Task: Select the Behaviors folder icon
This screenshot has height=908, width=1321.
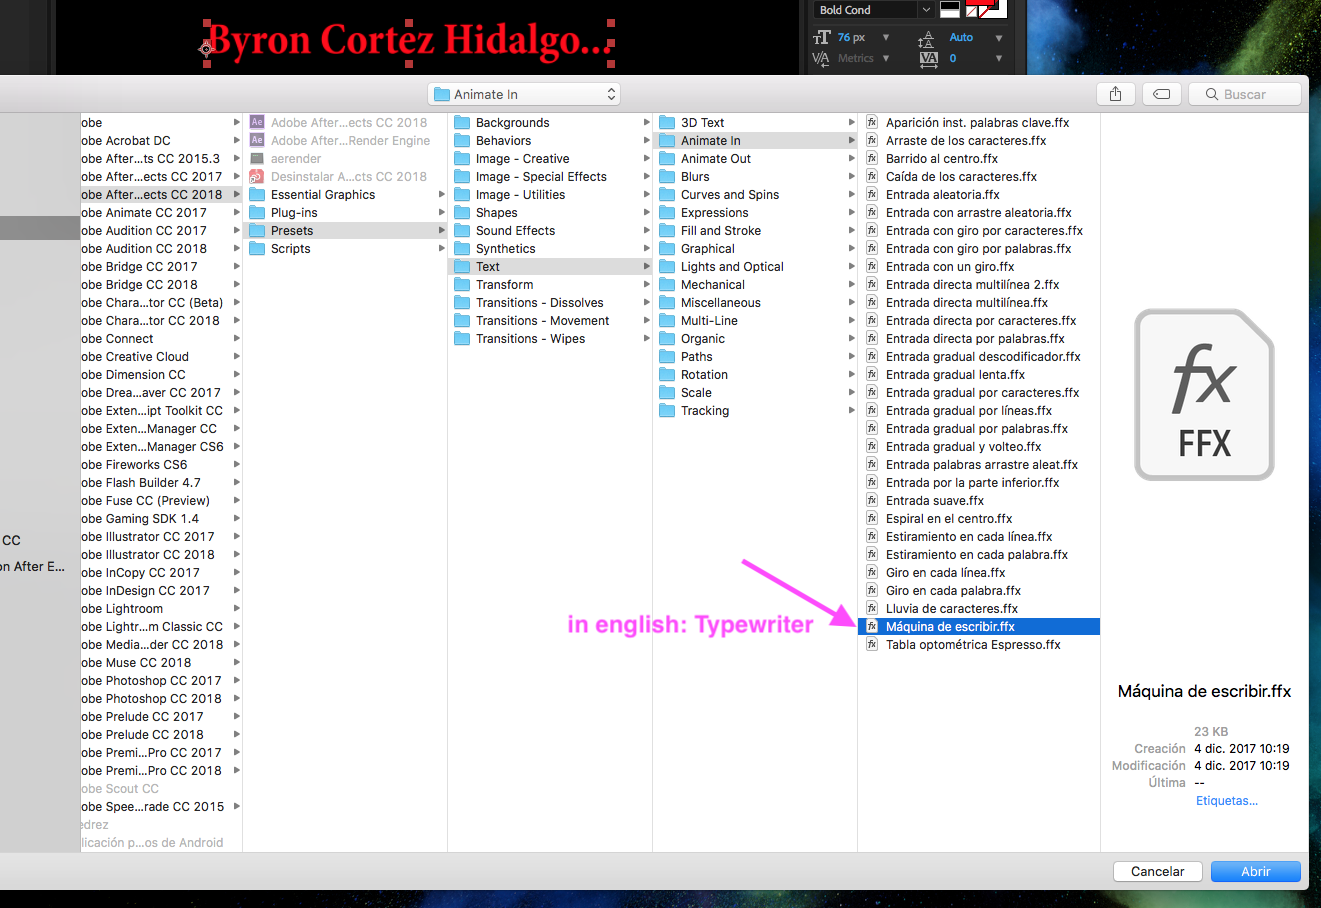Action: coord(462,141)
